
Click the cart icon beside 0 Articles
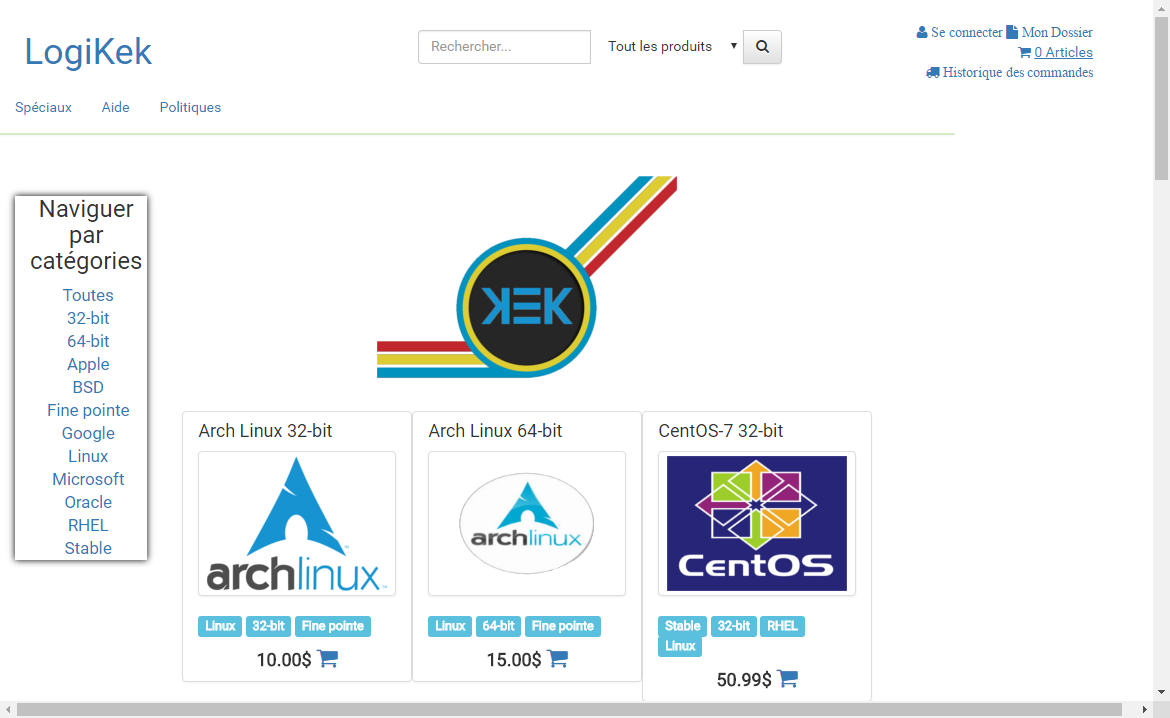click(x=1024, y=52)
